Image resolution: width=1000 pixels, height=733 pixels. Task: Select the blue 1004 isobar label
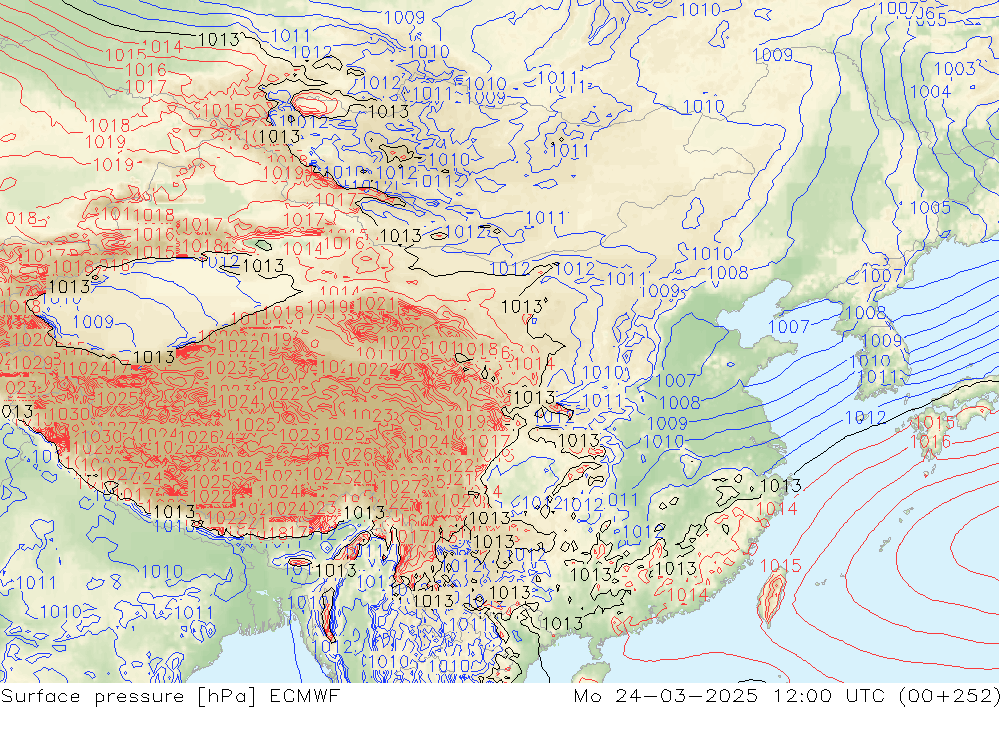click(x=930, y=92)
